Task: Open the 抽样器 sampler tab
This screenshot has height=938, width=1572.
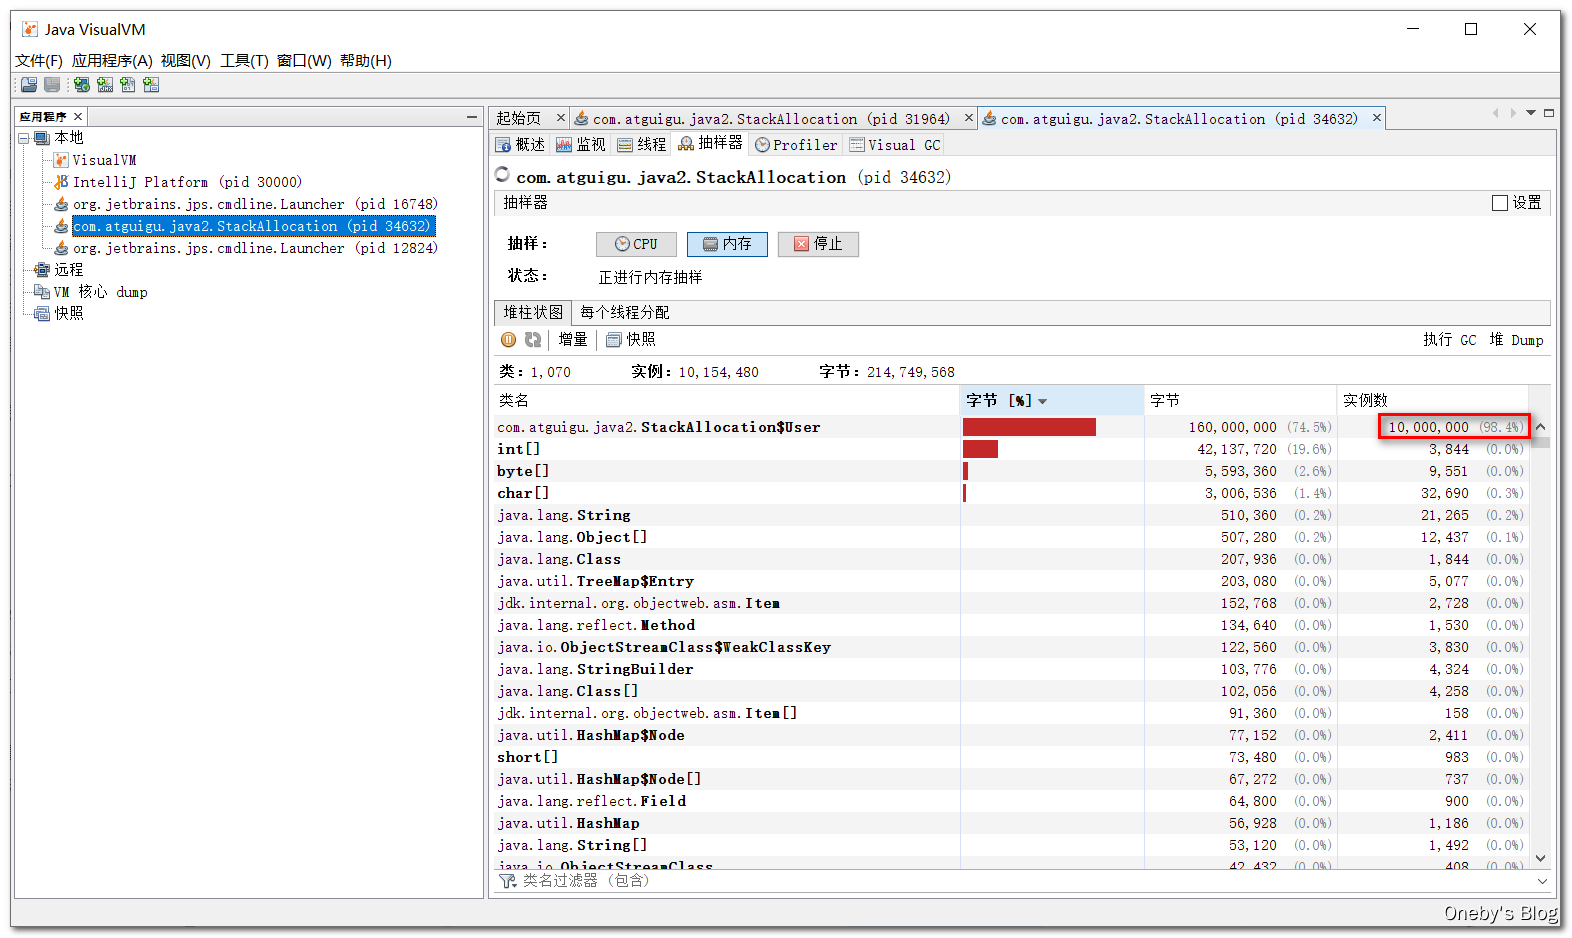Action: click(710, 144)
